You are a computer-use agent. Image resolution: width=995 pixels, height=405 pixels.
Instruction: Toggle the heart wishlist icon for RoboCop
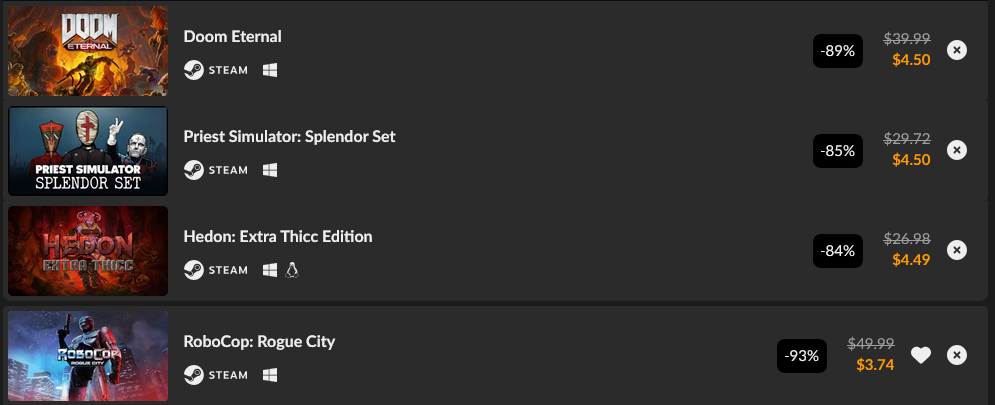click(x=921, y=355)
